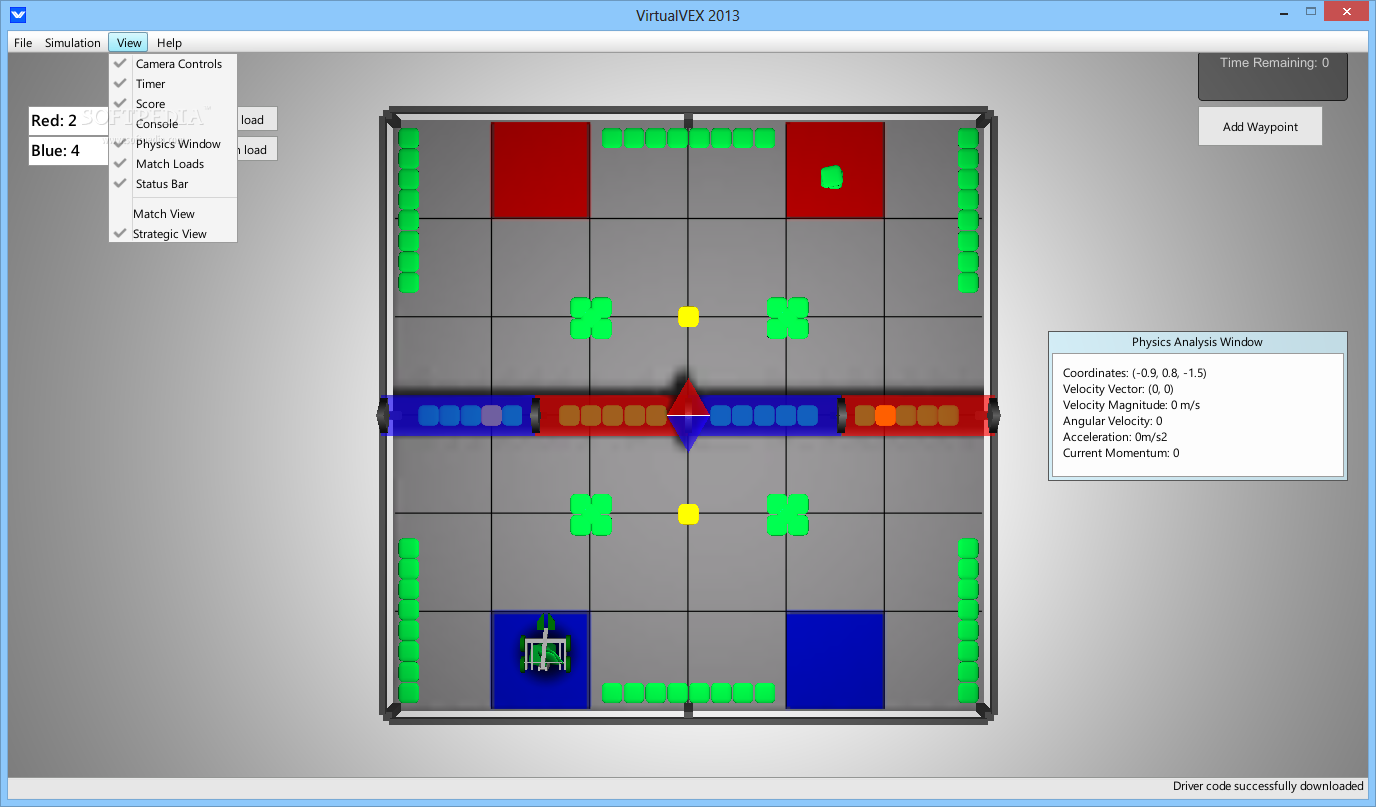Click the Time Remaining timer panel
1376x807 pixels.
coord(1273,76)
